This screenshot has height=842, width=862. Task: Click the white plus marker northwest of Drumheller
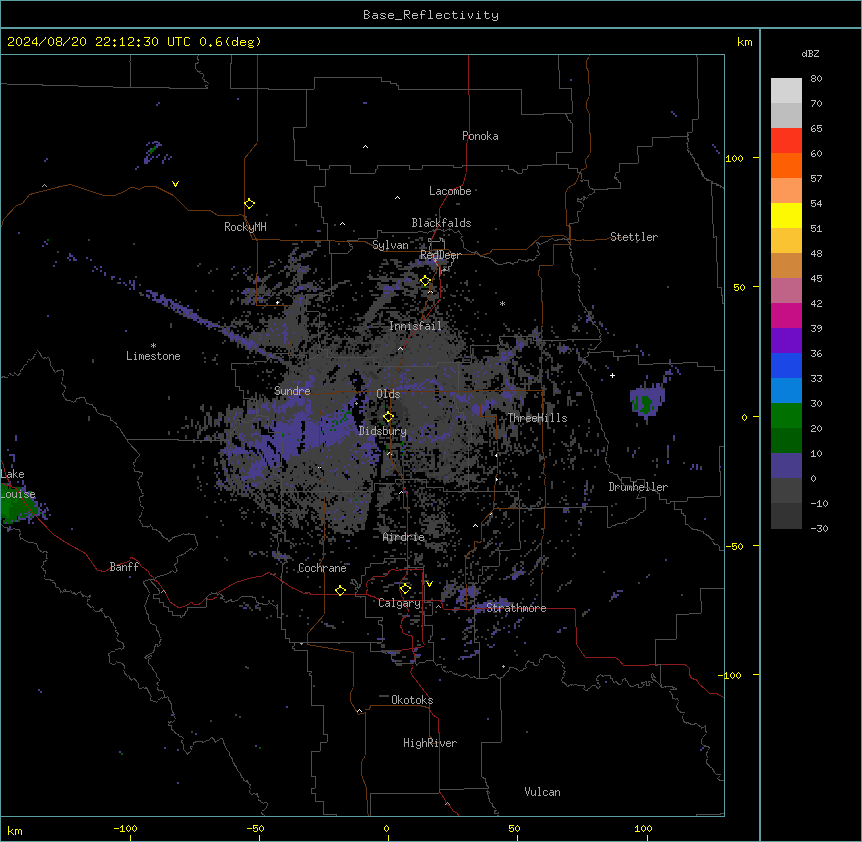click(612, 375)
